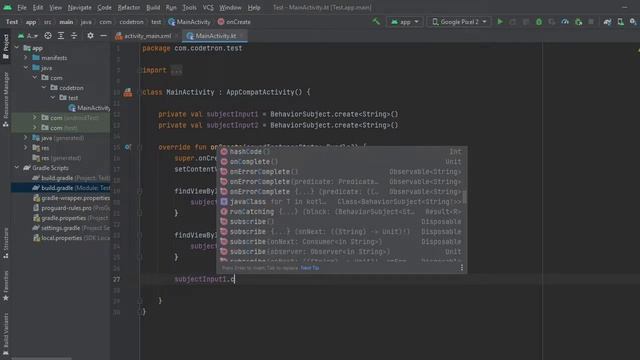Click the completion popup vertical scrollbar
Screen dimensions: 640x360
(x=465, y=197)
